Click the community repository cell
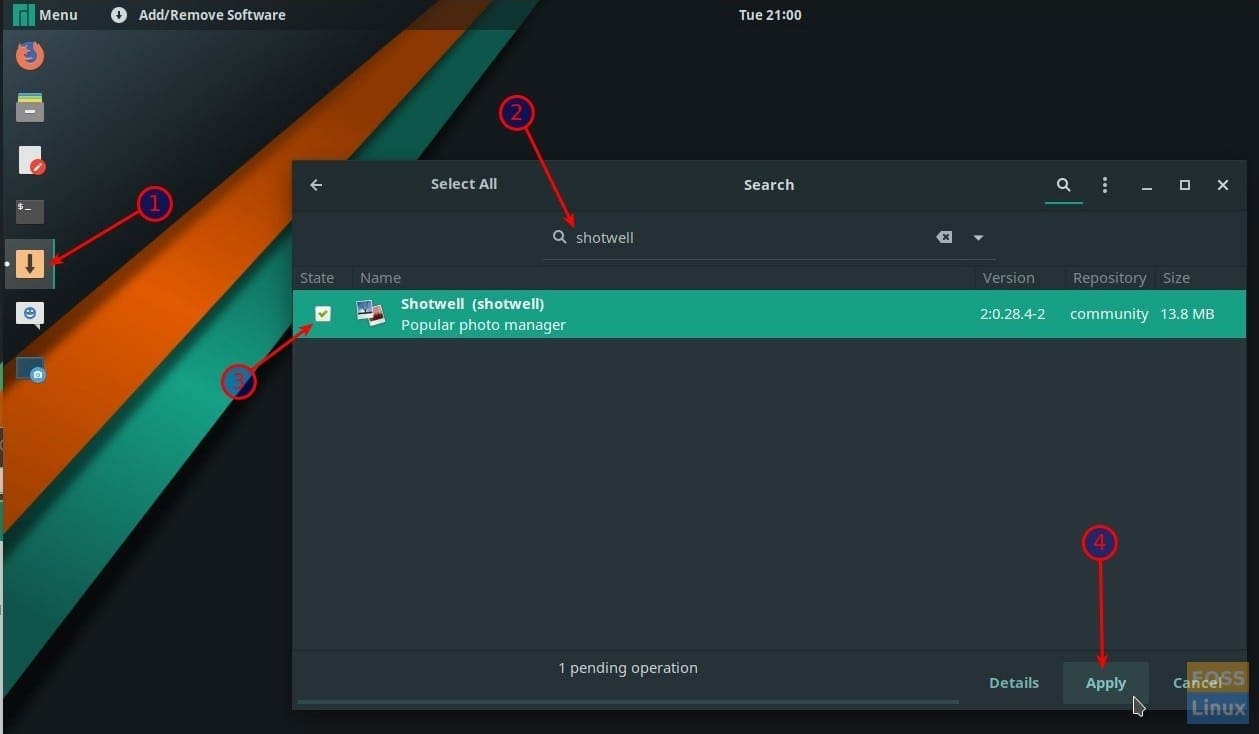The image size is (1259, 734). point(1109,314)
